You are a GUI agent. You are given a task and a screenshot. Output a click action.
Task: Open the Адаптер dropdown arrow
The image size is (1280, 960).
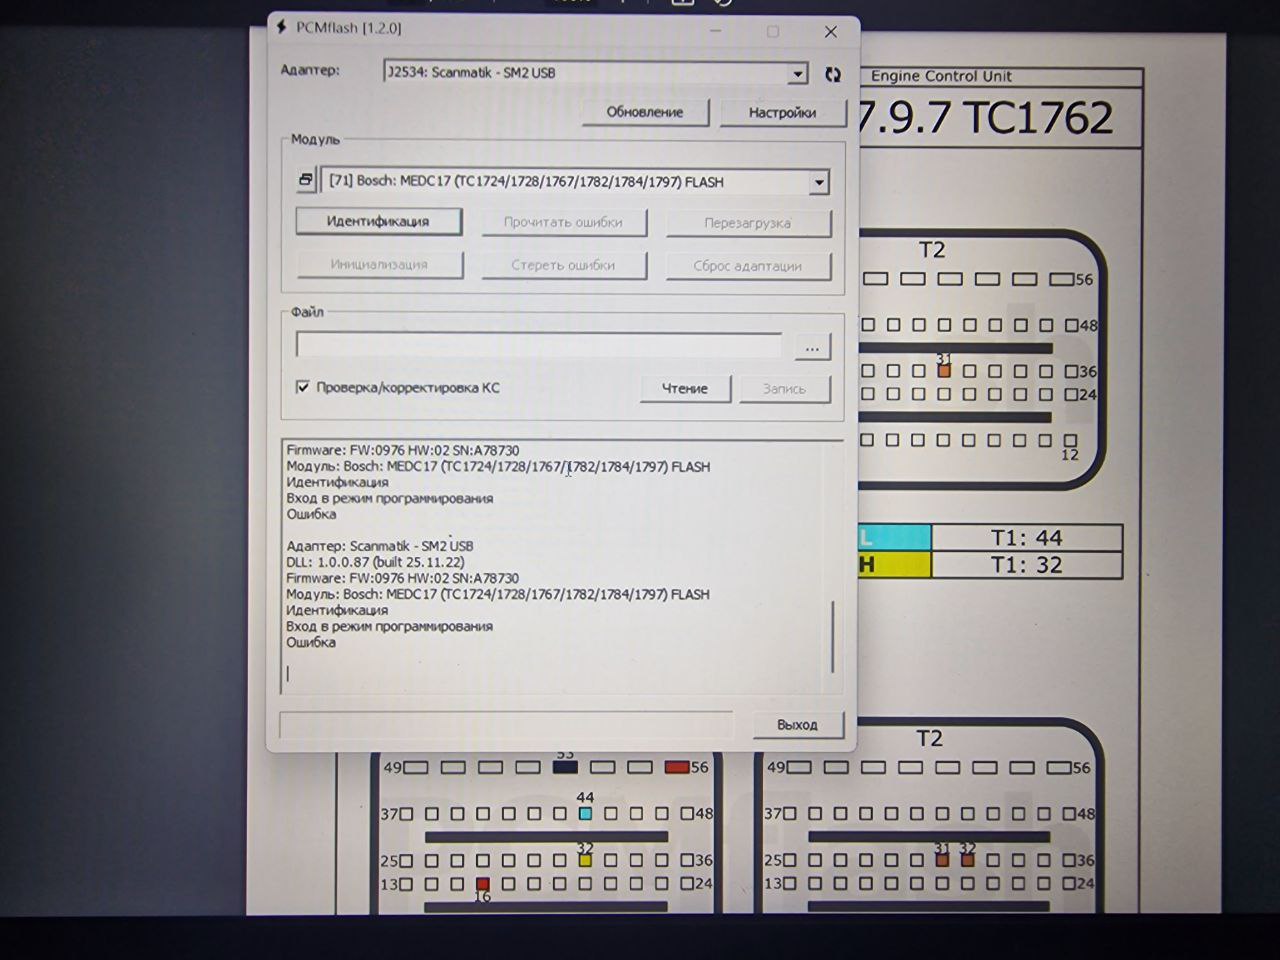coord(797,73)
